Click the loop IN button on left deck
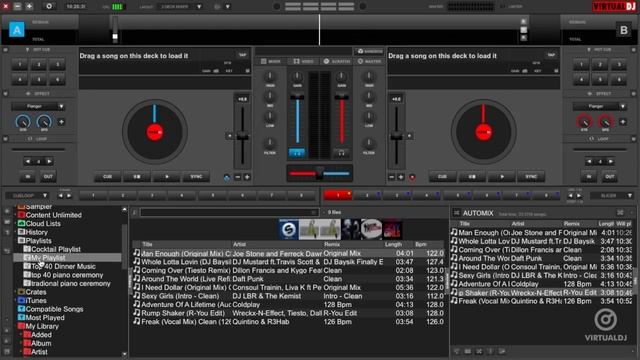This screenshot has height=360, width=640. click(x=28, y=177)
